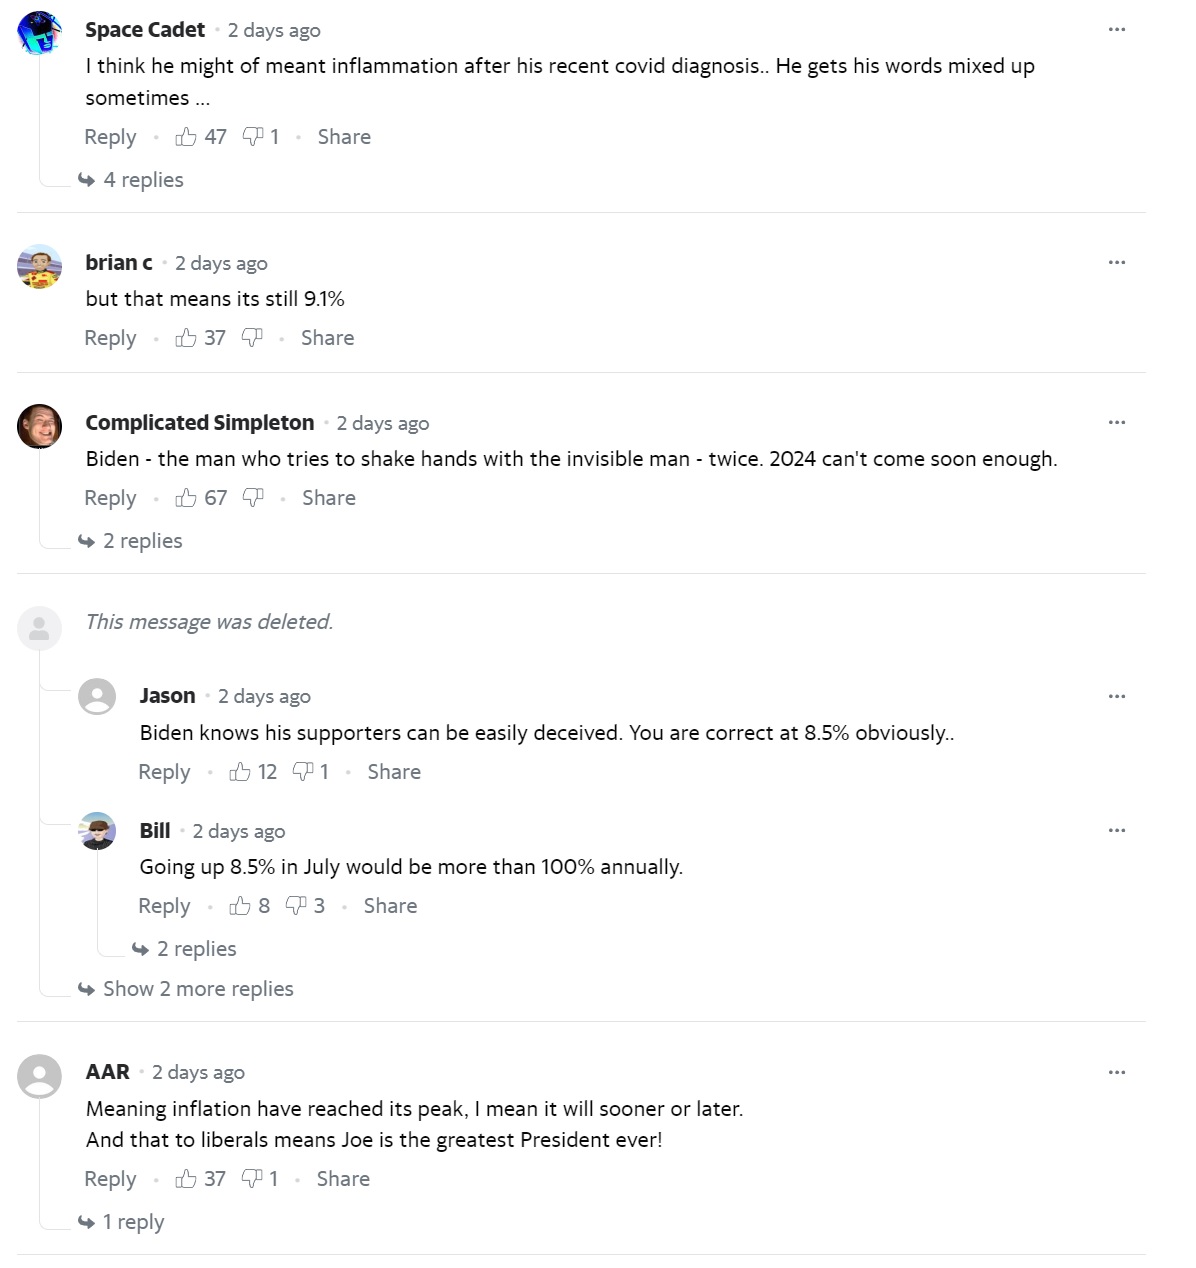Thumbs up AAR's comment
Screen dimensions: 1196x1268
point(186,1179)
